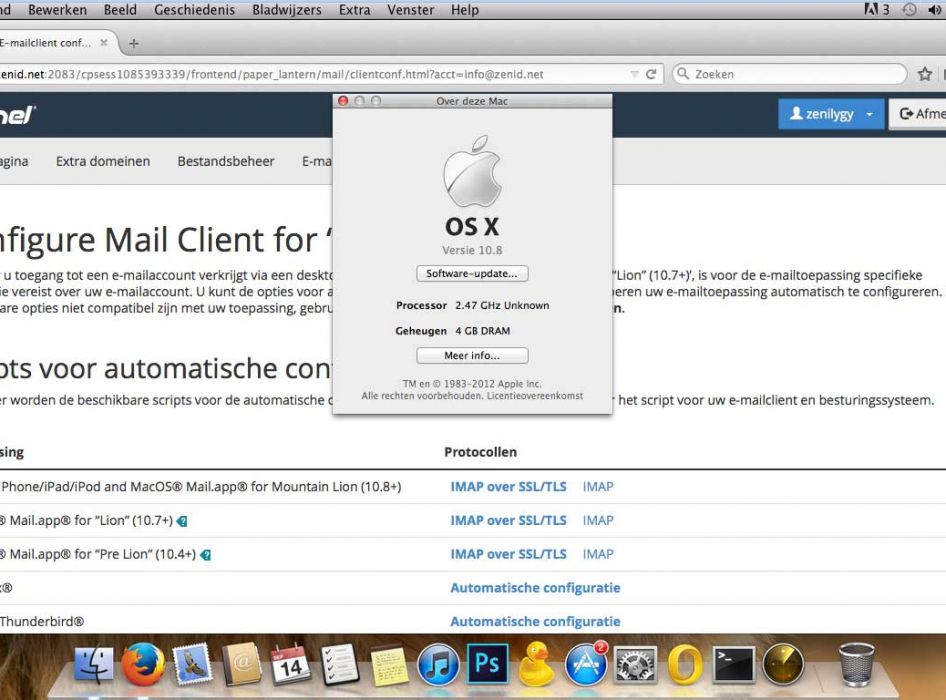Viewport: 946px width, 700px height.
Task: Go to Bestandsbeheer in cPanel nav
Action: 226,161
